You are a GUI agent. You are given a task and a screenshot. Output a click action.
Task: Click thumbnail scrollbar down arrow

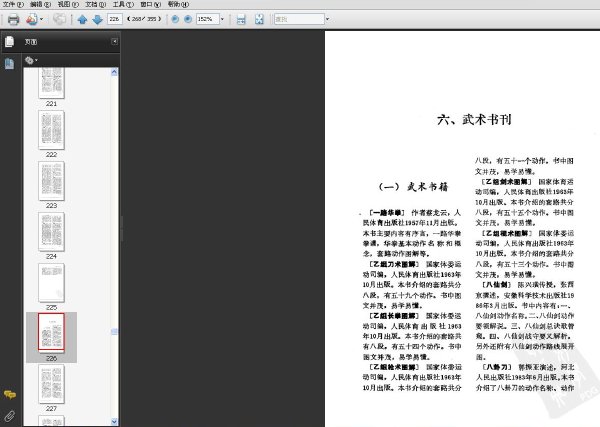point(114,422)
